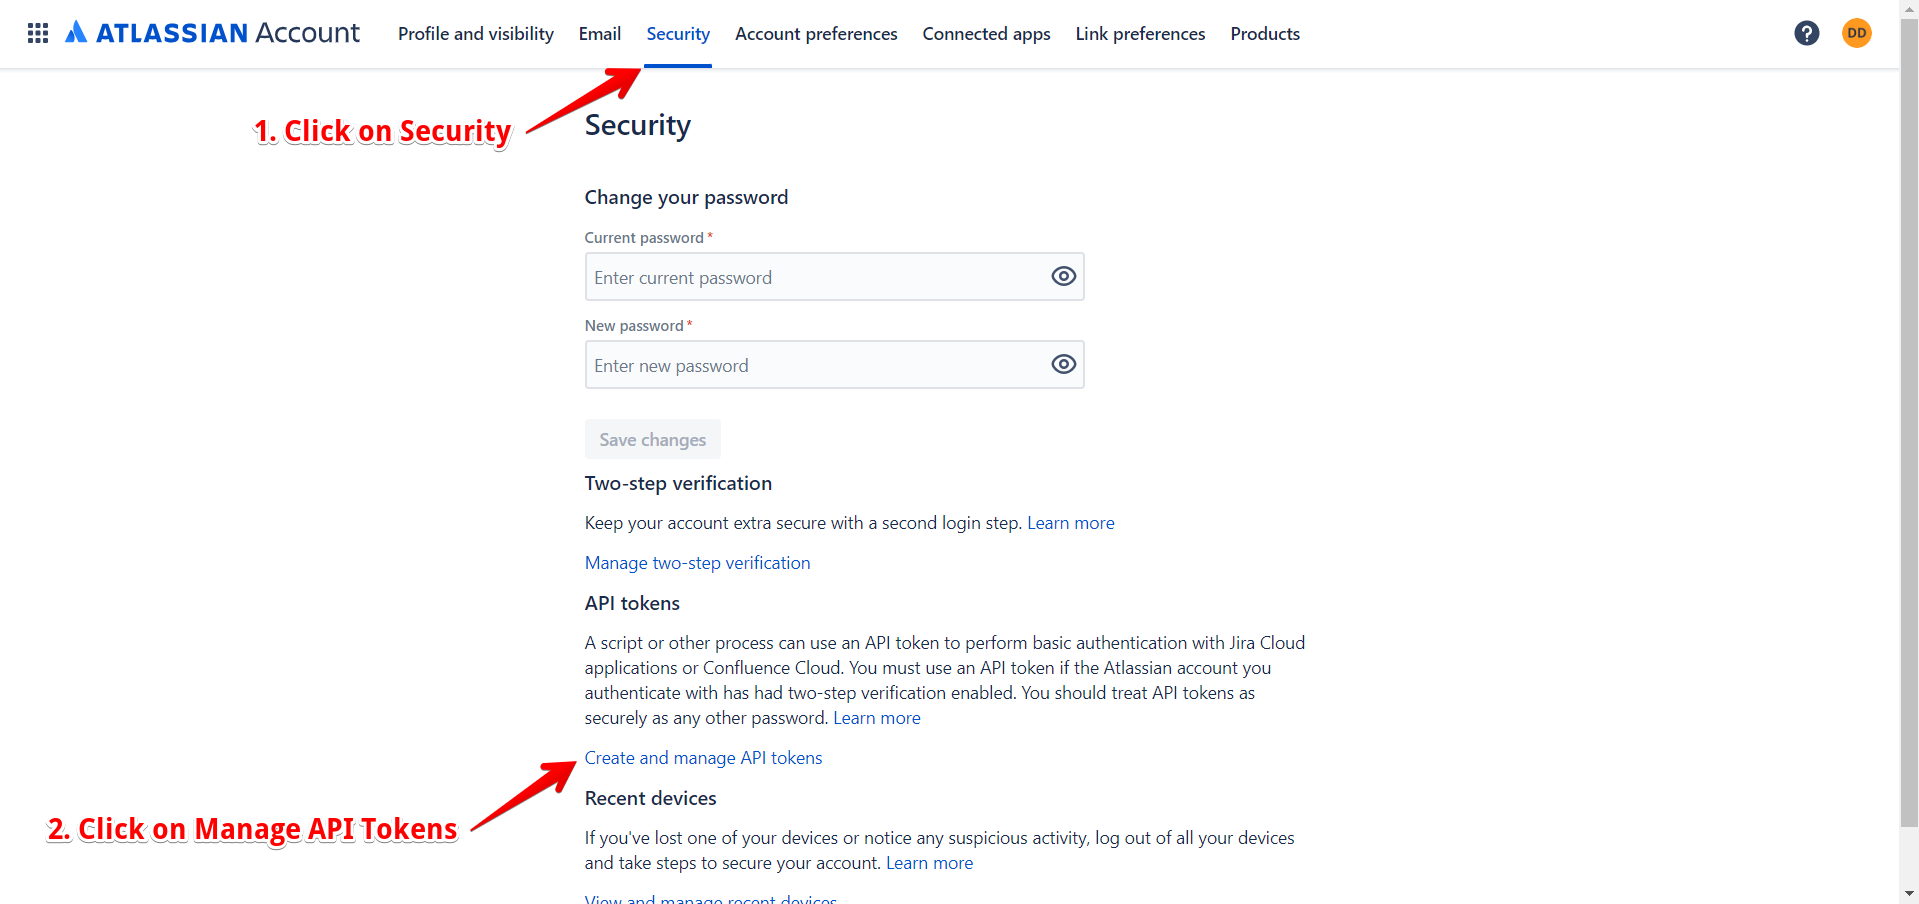This screenshot has height=904, width=1919.
Task: View Link preferences settings
Action: pos(1139,33)
